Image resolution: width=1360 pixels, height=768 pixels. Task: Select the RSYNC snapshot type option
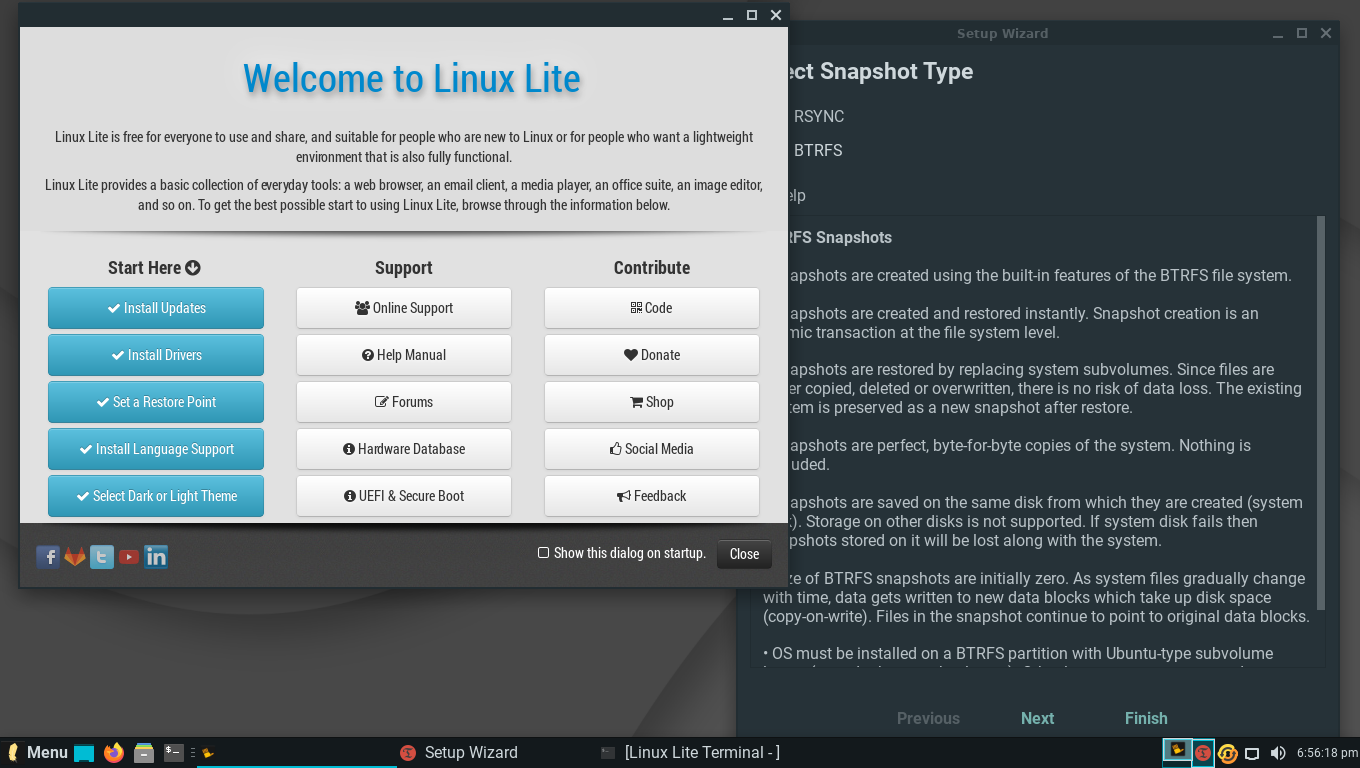click(x=819, y=116)
